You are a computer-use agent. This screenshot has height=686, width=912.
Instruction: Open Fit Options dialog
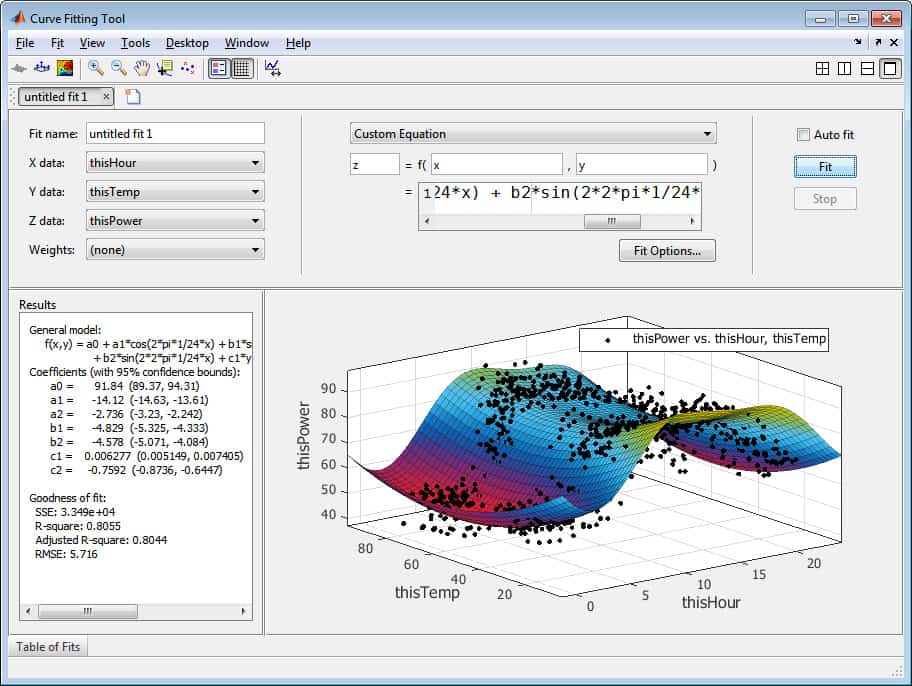coord(667,251)
